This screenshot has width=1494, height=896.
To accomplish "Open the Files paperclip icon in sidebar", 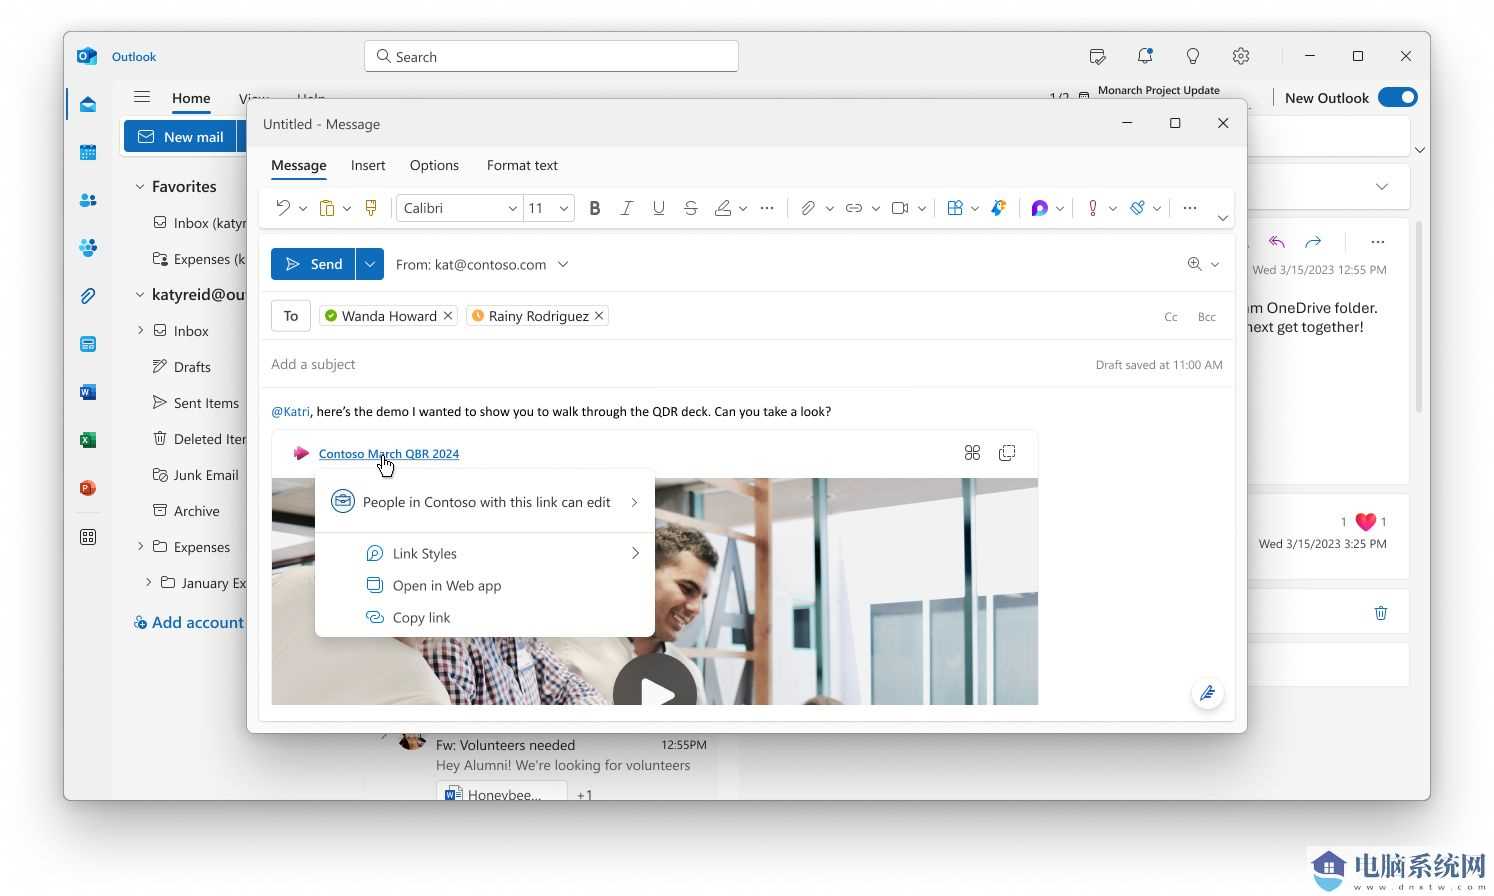I will (88, 296).
